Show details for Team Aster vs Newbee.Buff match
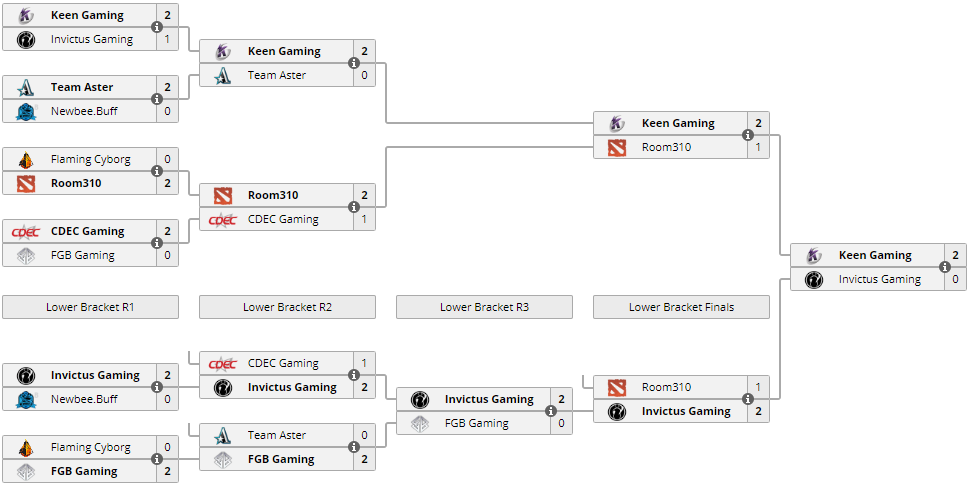This screenshot has height=486, width=971. coord(157,99)
